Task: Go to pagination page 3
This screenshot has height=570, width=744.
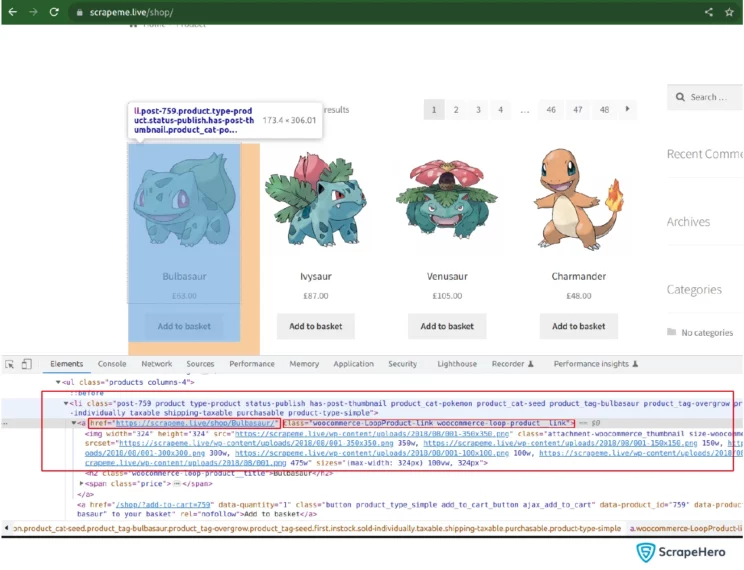Action: 478,110
